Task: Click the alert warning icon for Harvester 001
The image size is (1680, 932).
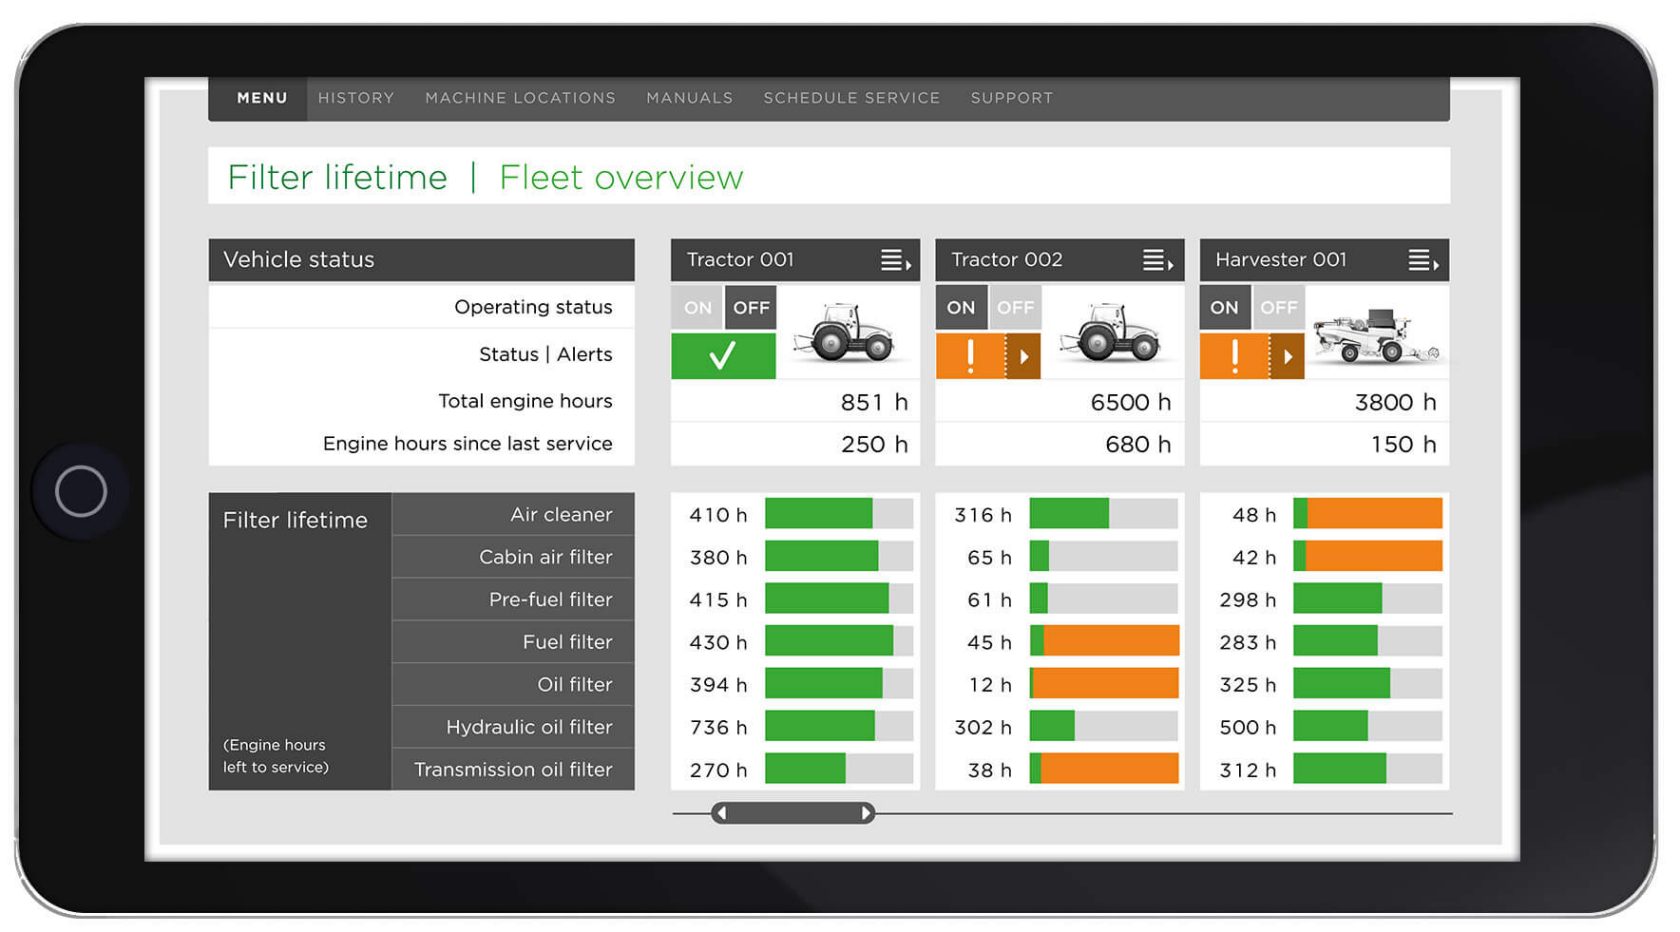Action: pyautogui.click(x=1235, y=354)
